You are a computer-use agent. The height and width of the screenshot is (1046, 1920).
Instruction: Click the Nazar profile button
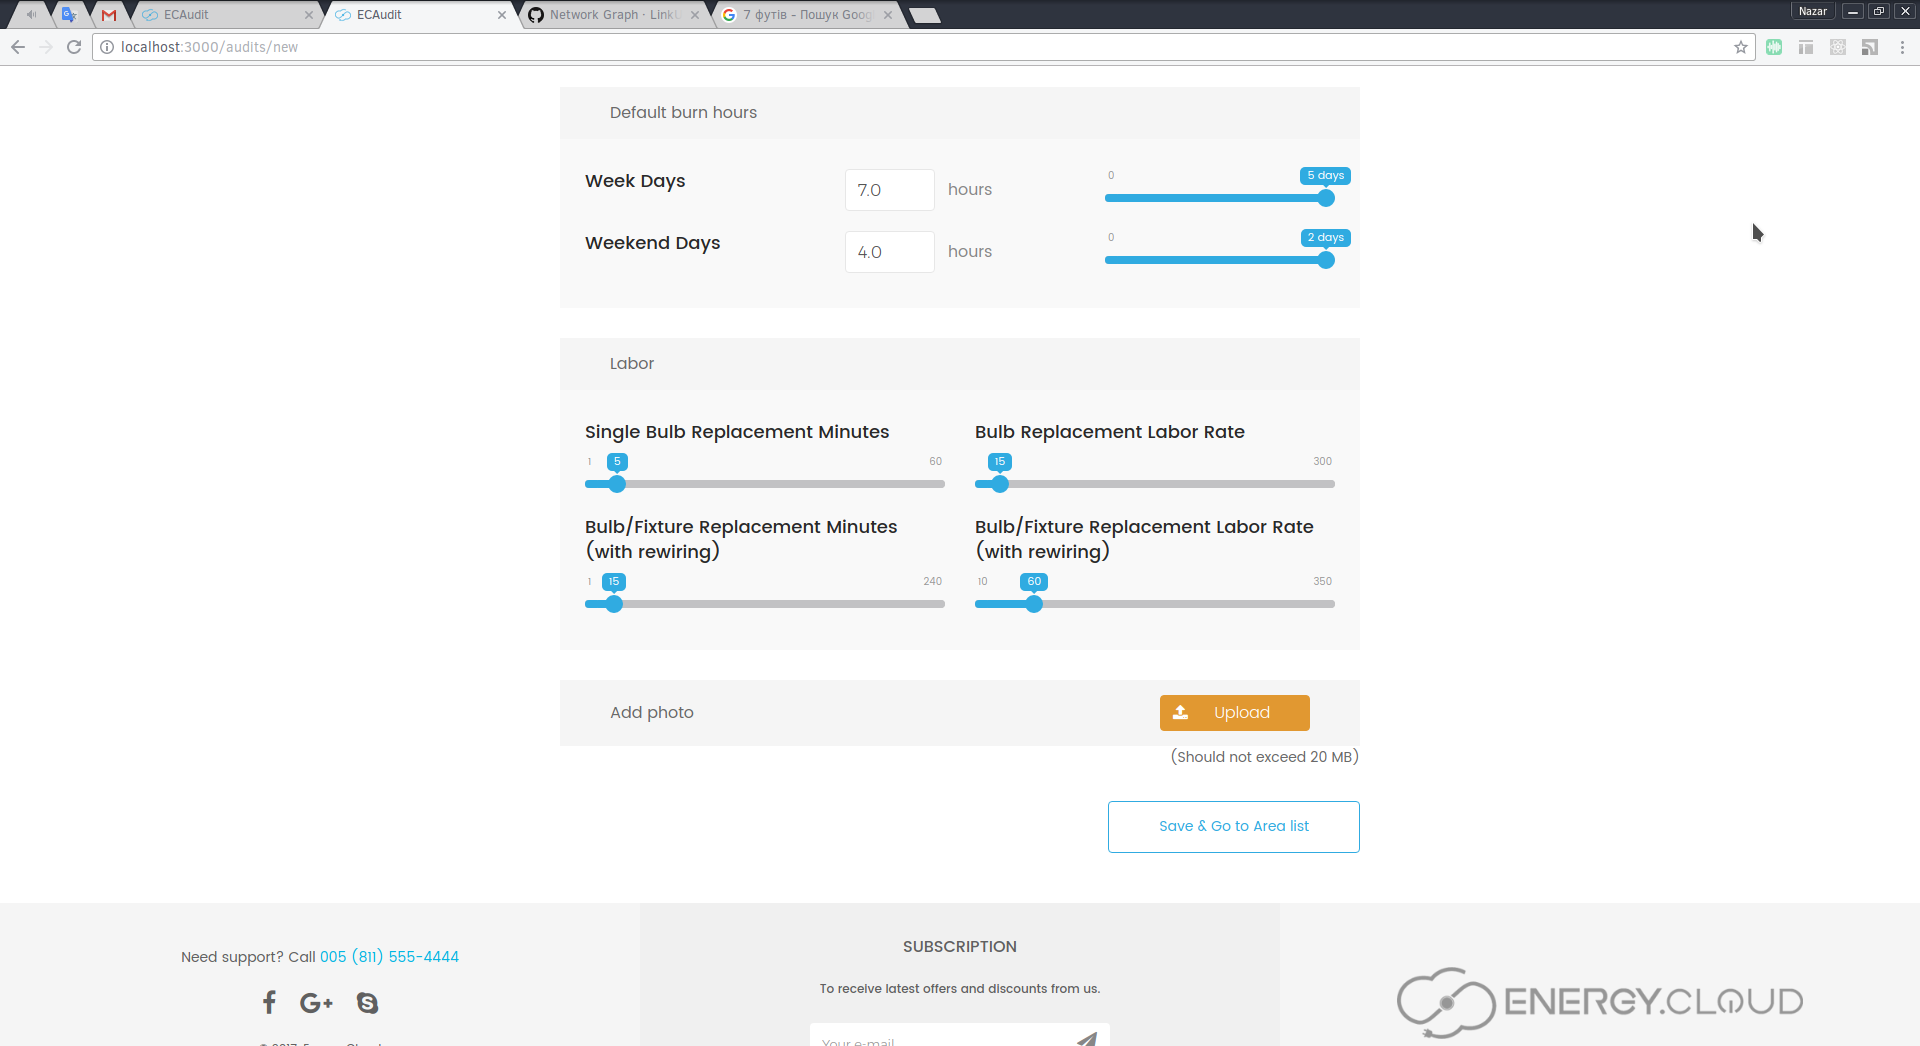[1812, 11]
